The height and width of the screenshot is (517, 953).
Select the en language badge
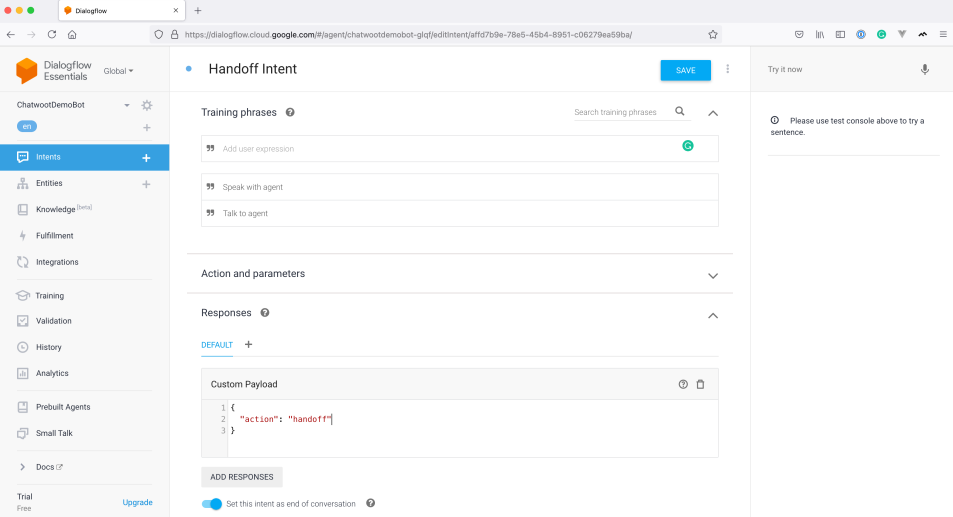pyautogui.click(x=27, y=126)
